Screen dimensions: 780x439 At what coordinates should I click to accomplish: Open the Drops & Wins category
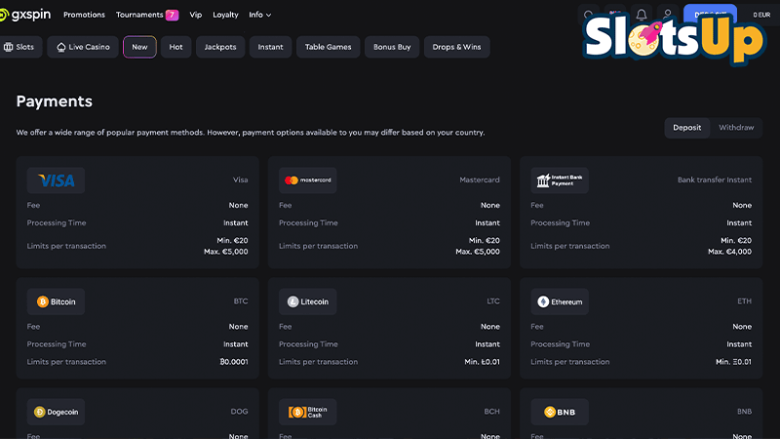click(x=456, y=47)
